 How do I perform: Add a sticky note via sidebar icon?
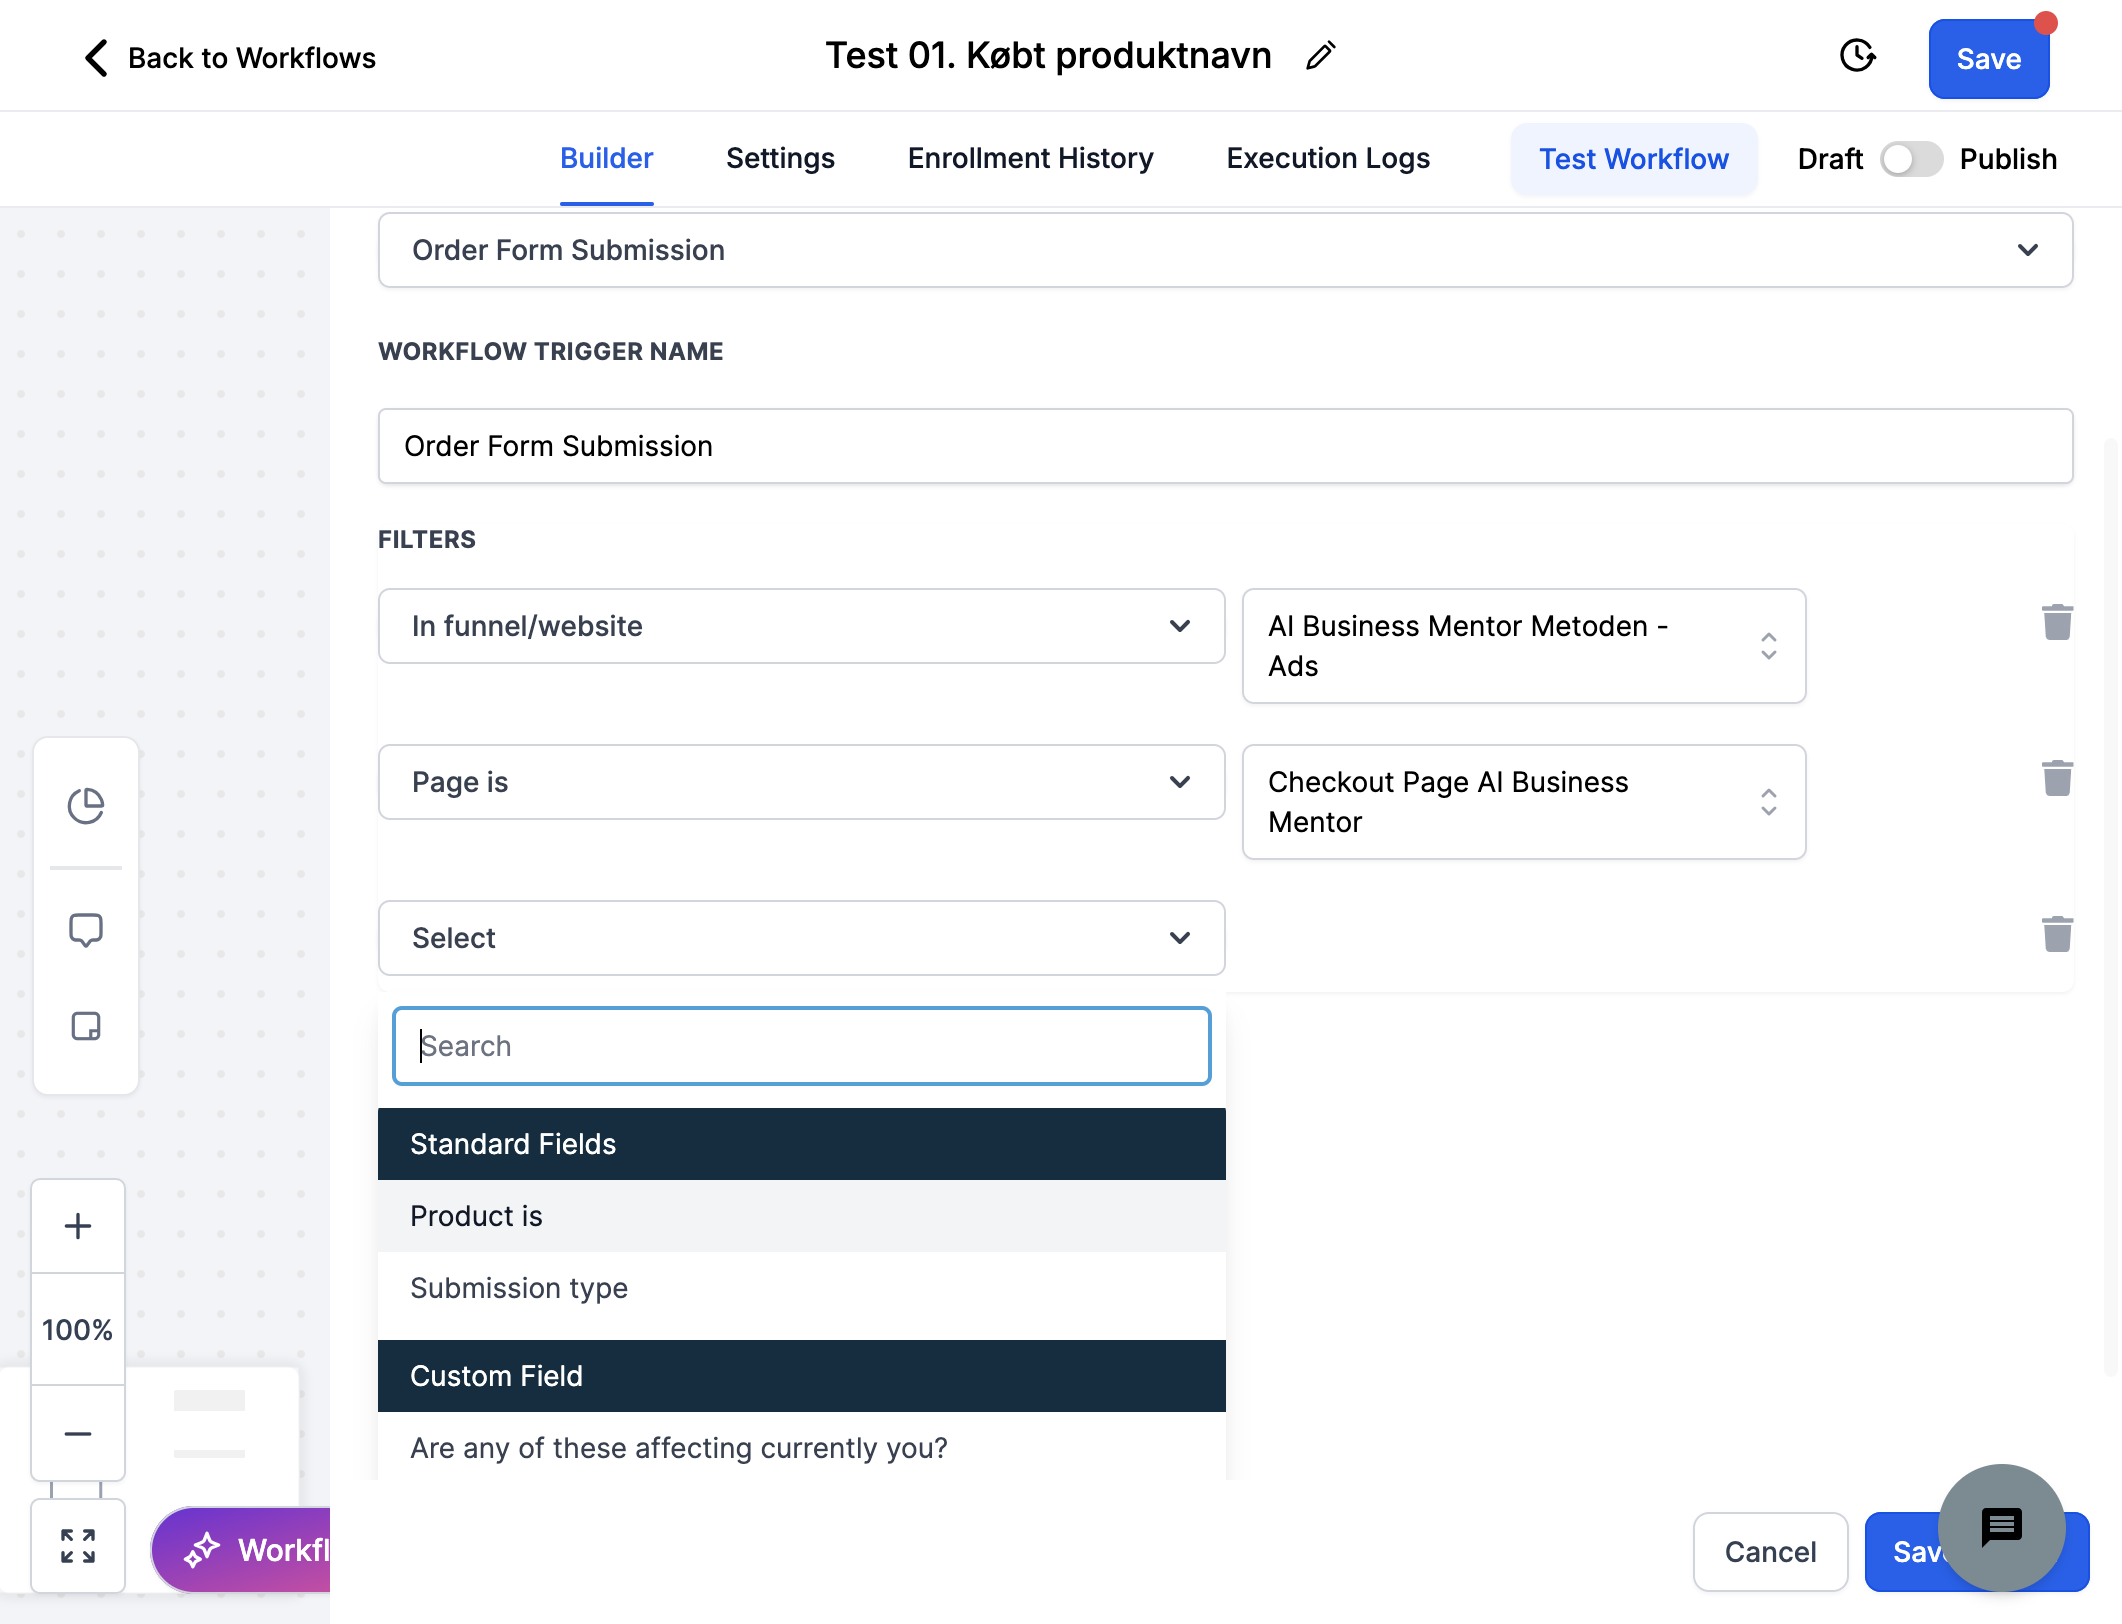(86, 1026)
